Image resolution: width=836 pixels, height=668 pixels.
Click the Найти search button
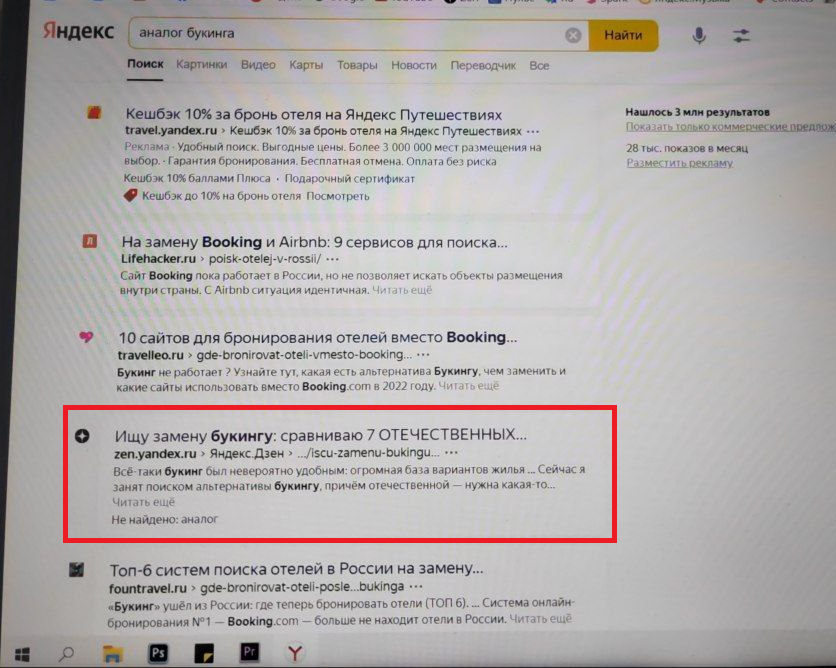pos(623,35)
